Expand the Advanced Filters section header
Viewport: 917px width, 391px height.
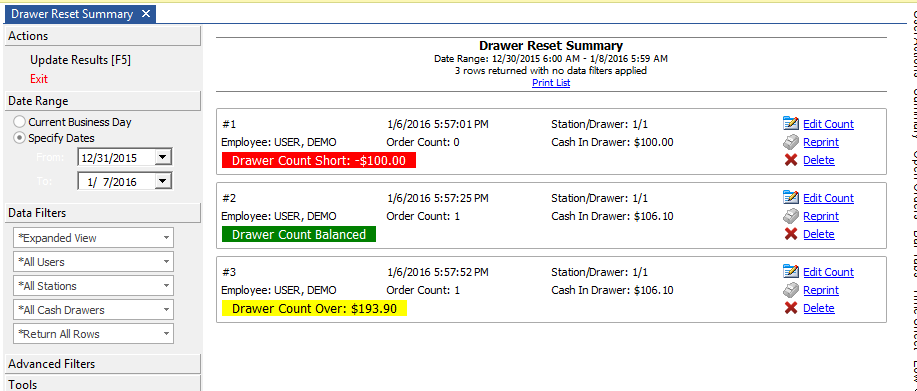102,364
